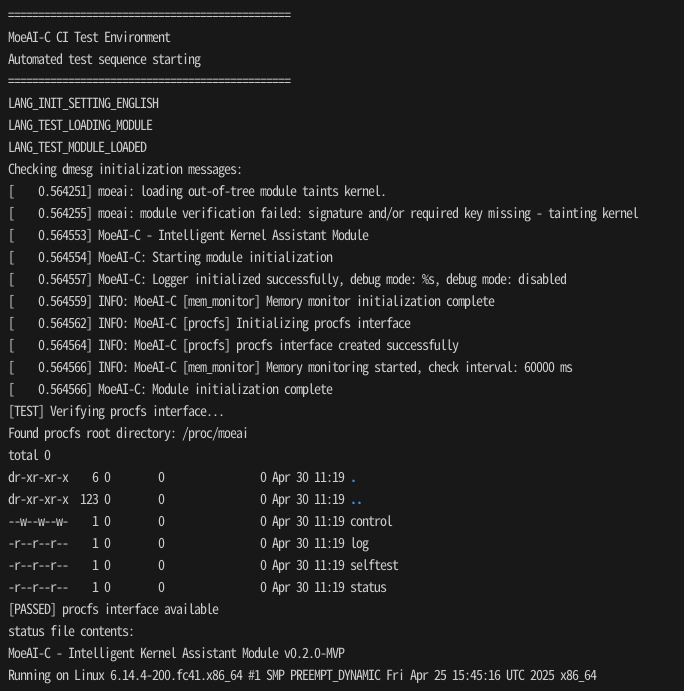Click the selftest file name in listing

pos(374,565)
